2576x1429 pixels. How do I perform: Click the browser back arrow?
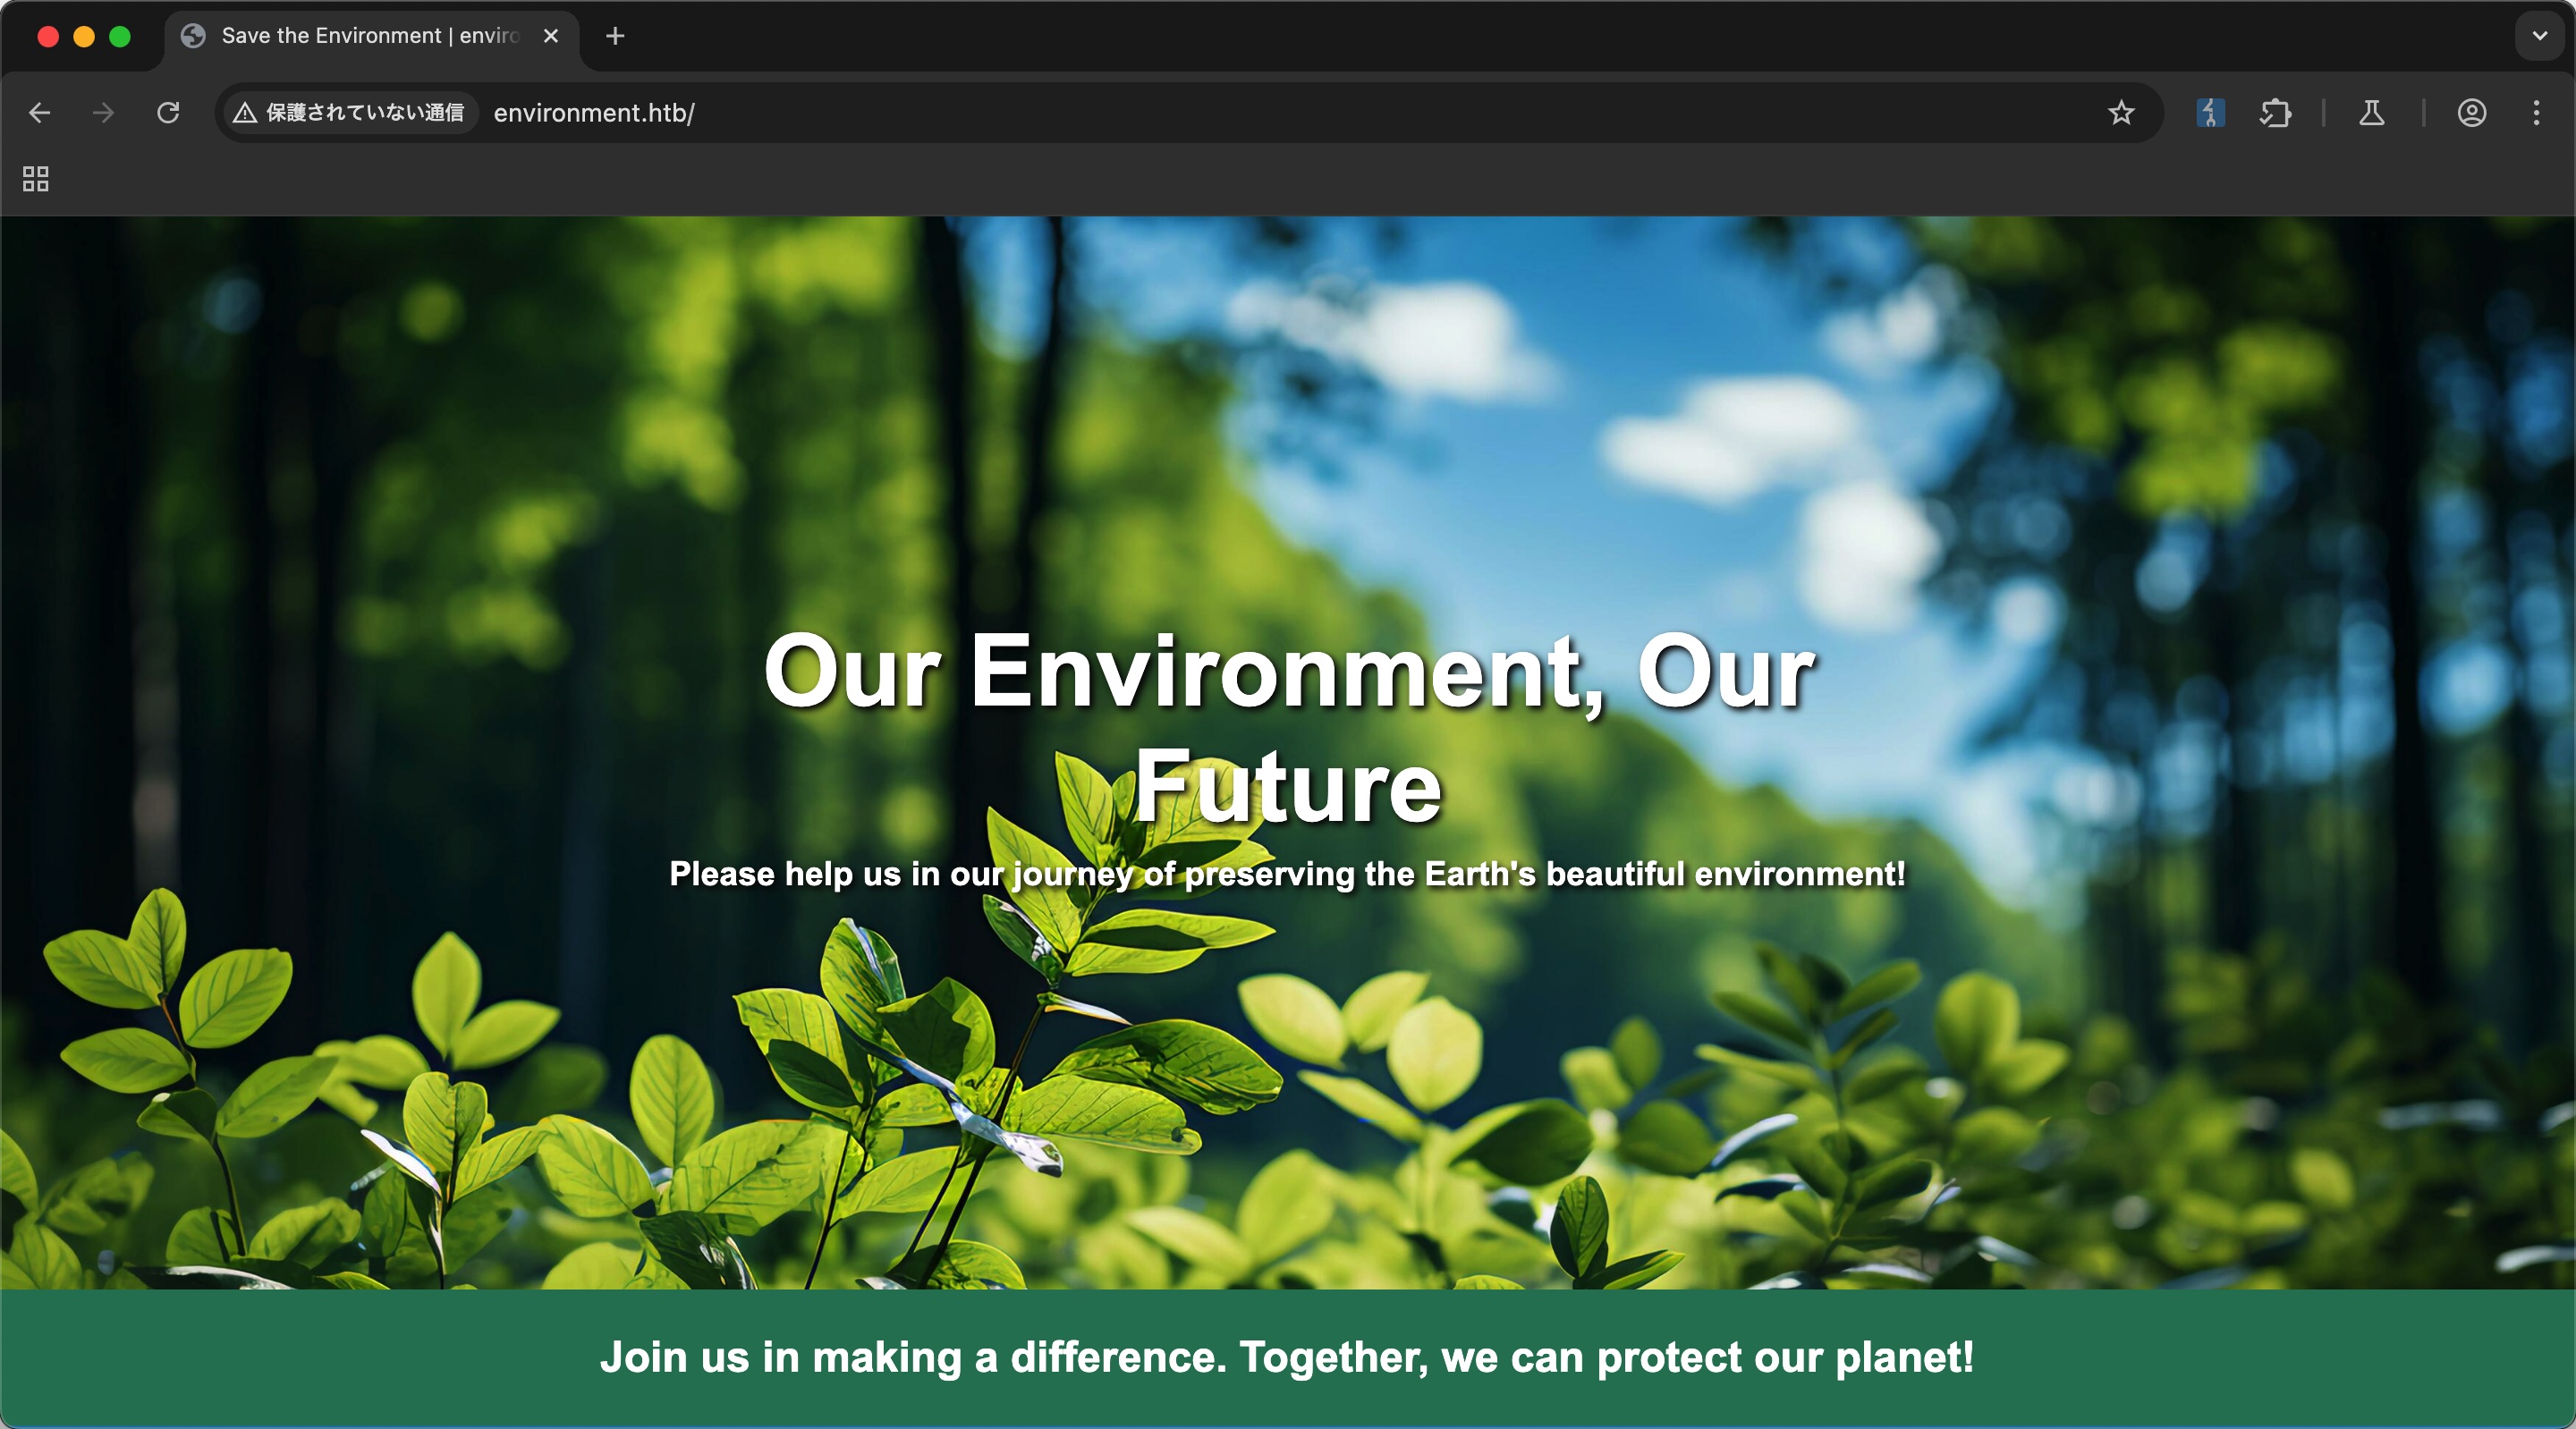click(x=40, y=113)
